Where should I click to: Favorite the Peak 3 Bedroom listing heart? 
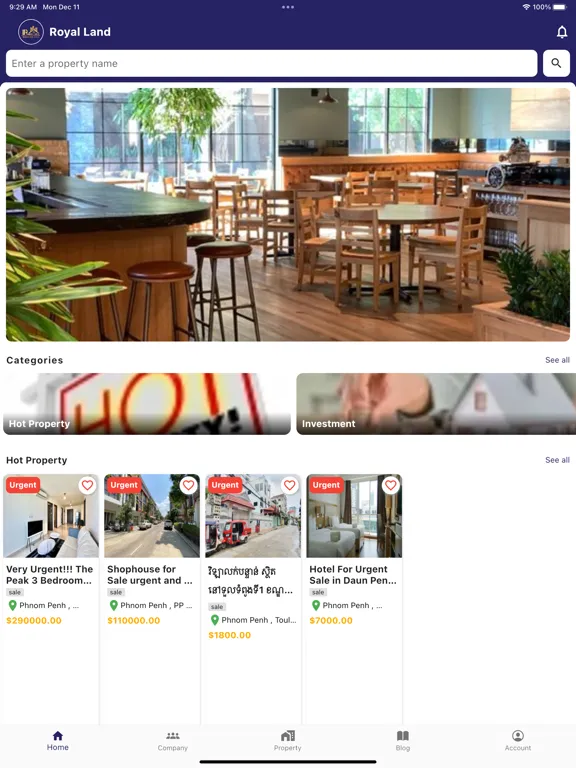[x=87, y=485]
